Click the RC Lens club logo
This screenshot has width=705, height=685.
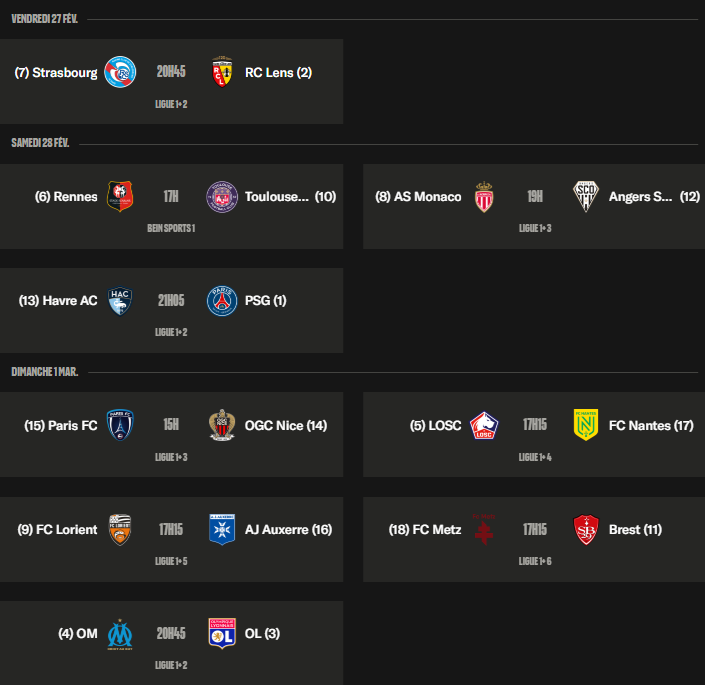click(222, 72)
